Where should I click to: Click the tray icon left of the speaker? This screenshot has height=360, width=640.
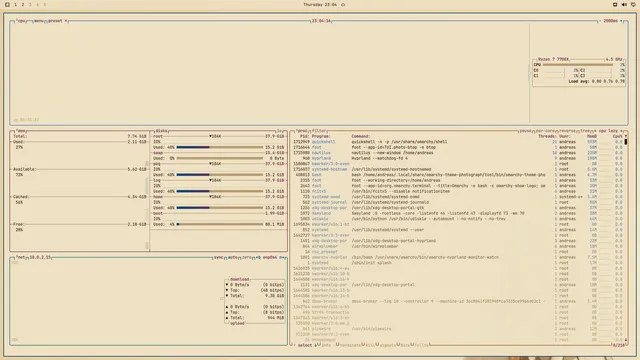tap(615, 4)
